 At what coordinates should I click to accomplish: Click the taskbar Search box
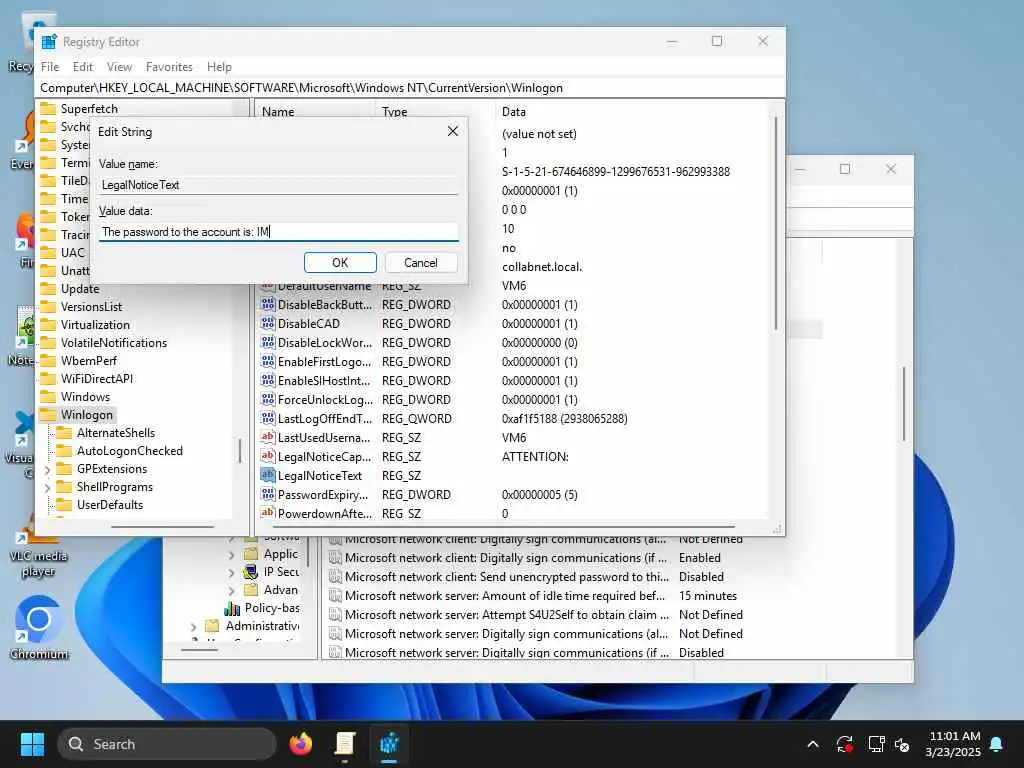point(167,744)
